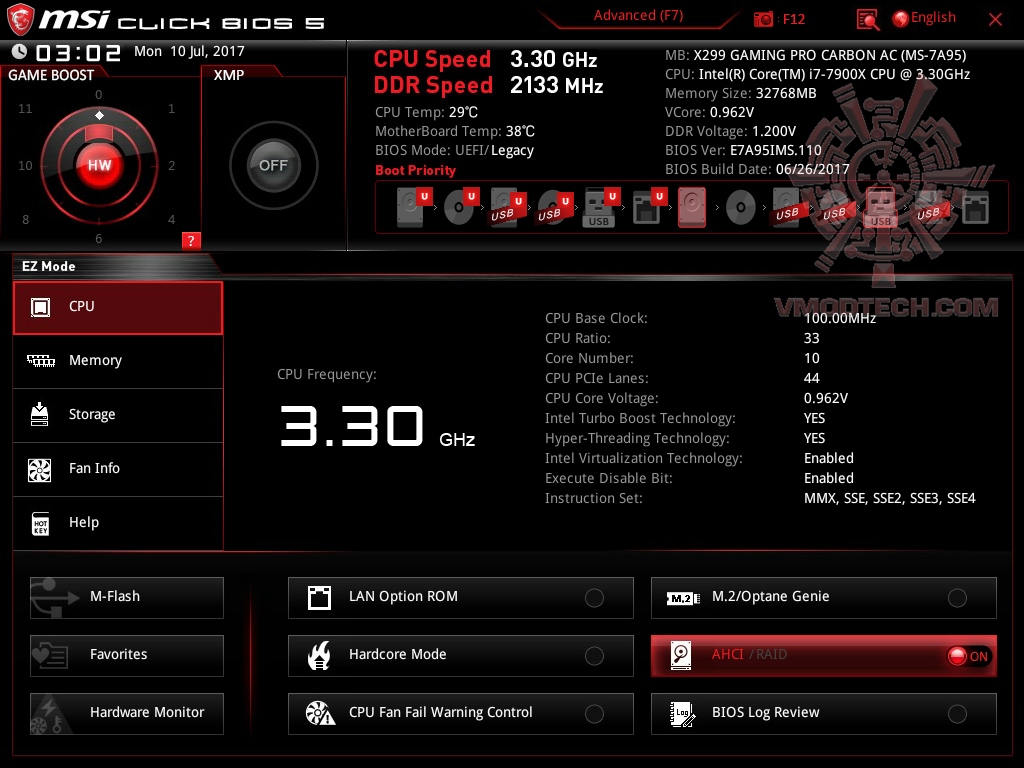Click the 03:02 clock time
The image size is (1024, 768).
(78, 52)
